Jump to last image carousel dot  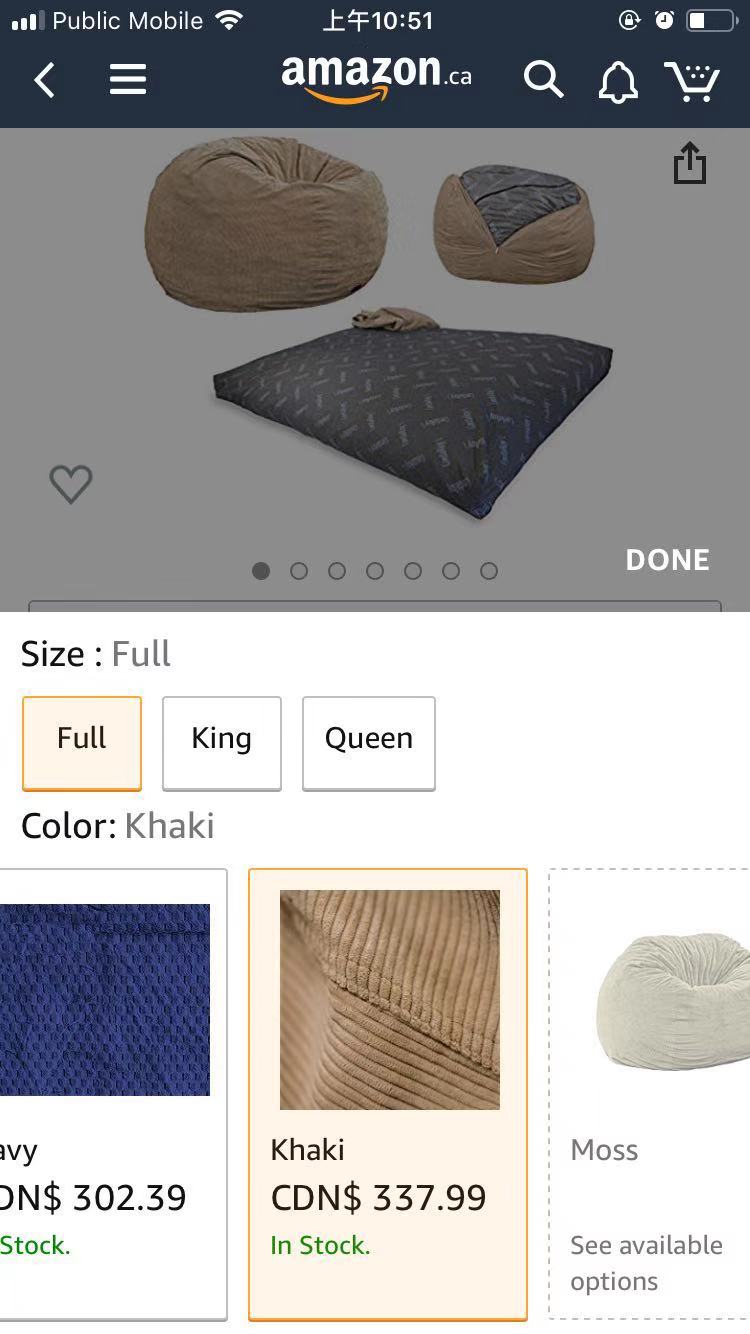pos(489,571)
